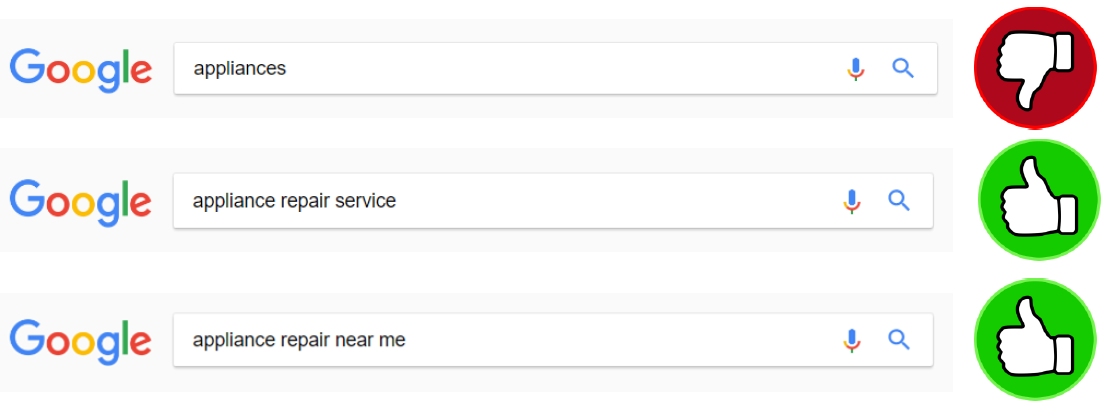Click Google logo next to 'appliance repair near me'

point(80,341)
